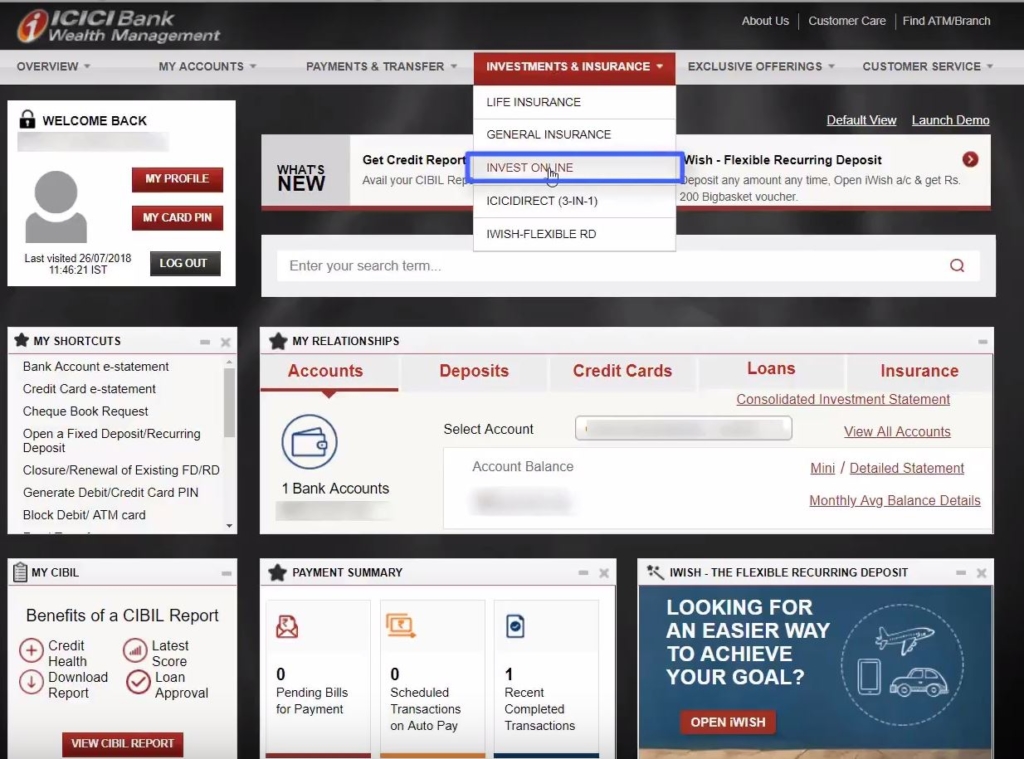Image resolution: width=1024 pixels, height=759 pixels.
Task: Open Bank Account e-statement shortcut
Action: click(96, 366)
